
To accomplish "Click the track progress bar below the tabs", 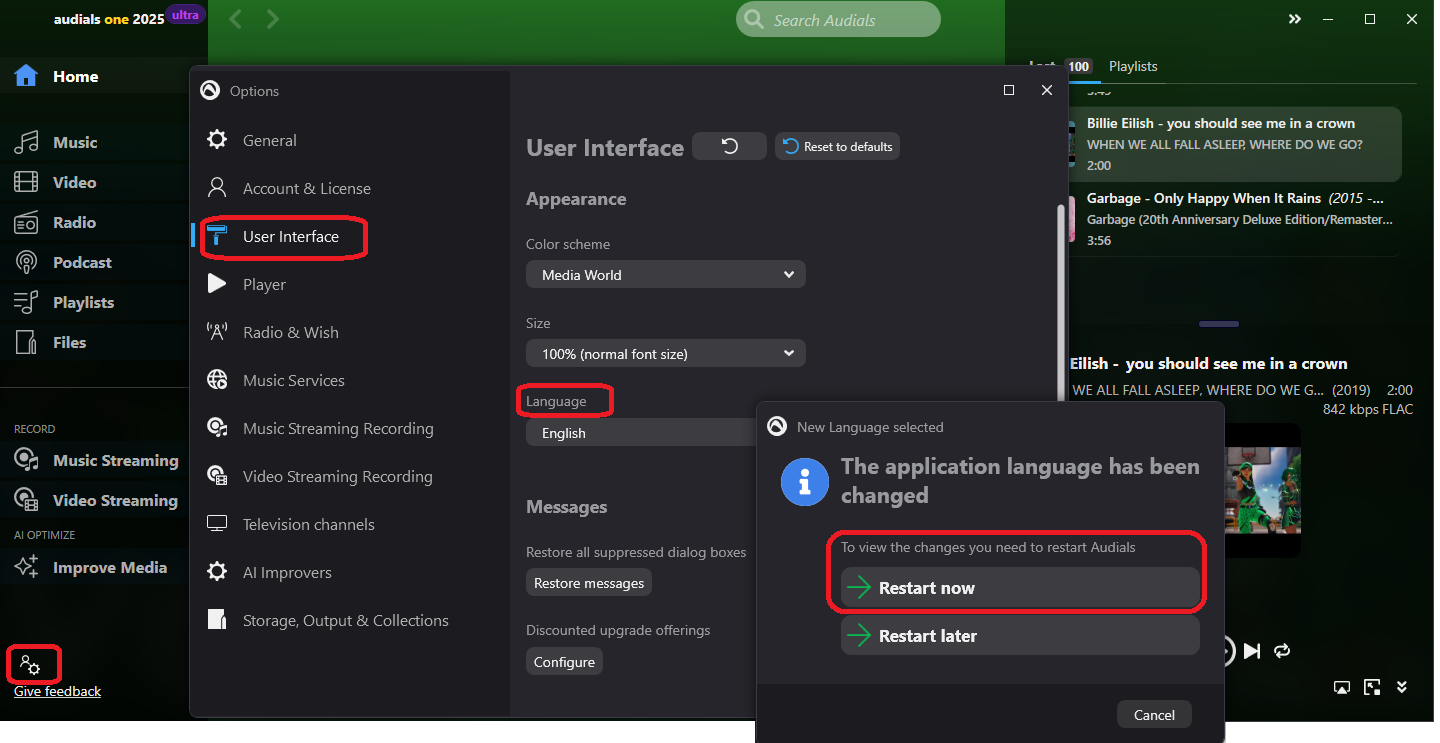I will [x=1218, y=323].
